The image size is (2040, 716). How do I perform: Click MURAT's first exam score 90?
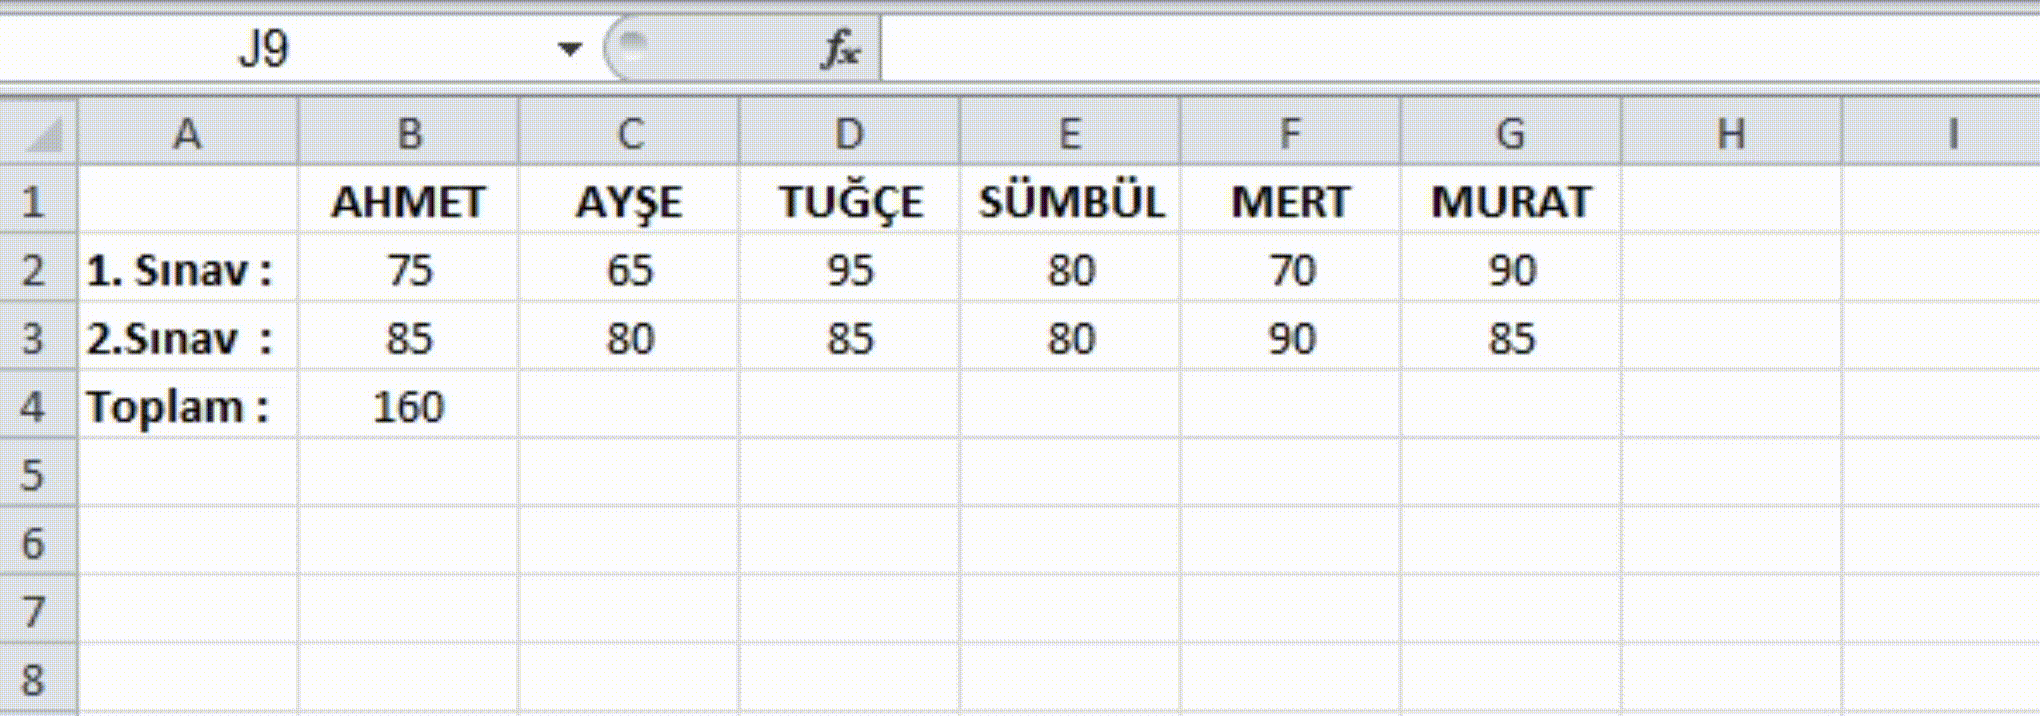(x=1511, y=271)
